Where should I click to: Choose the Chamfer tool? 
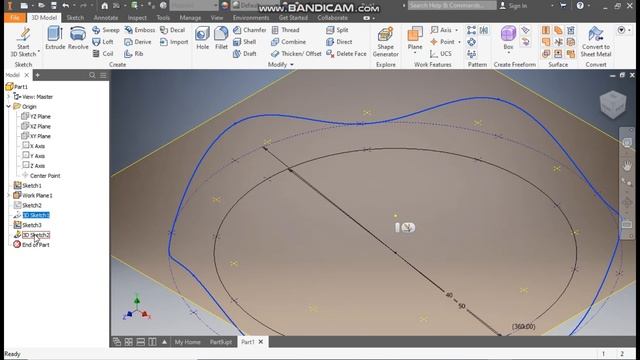(x=250, y=30)
